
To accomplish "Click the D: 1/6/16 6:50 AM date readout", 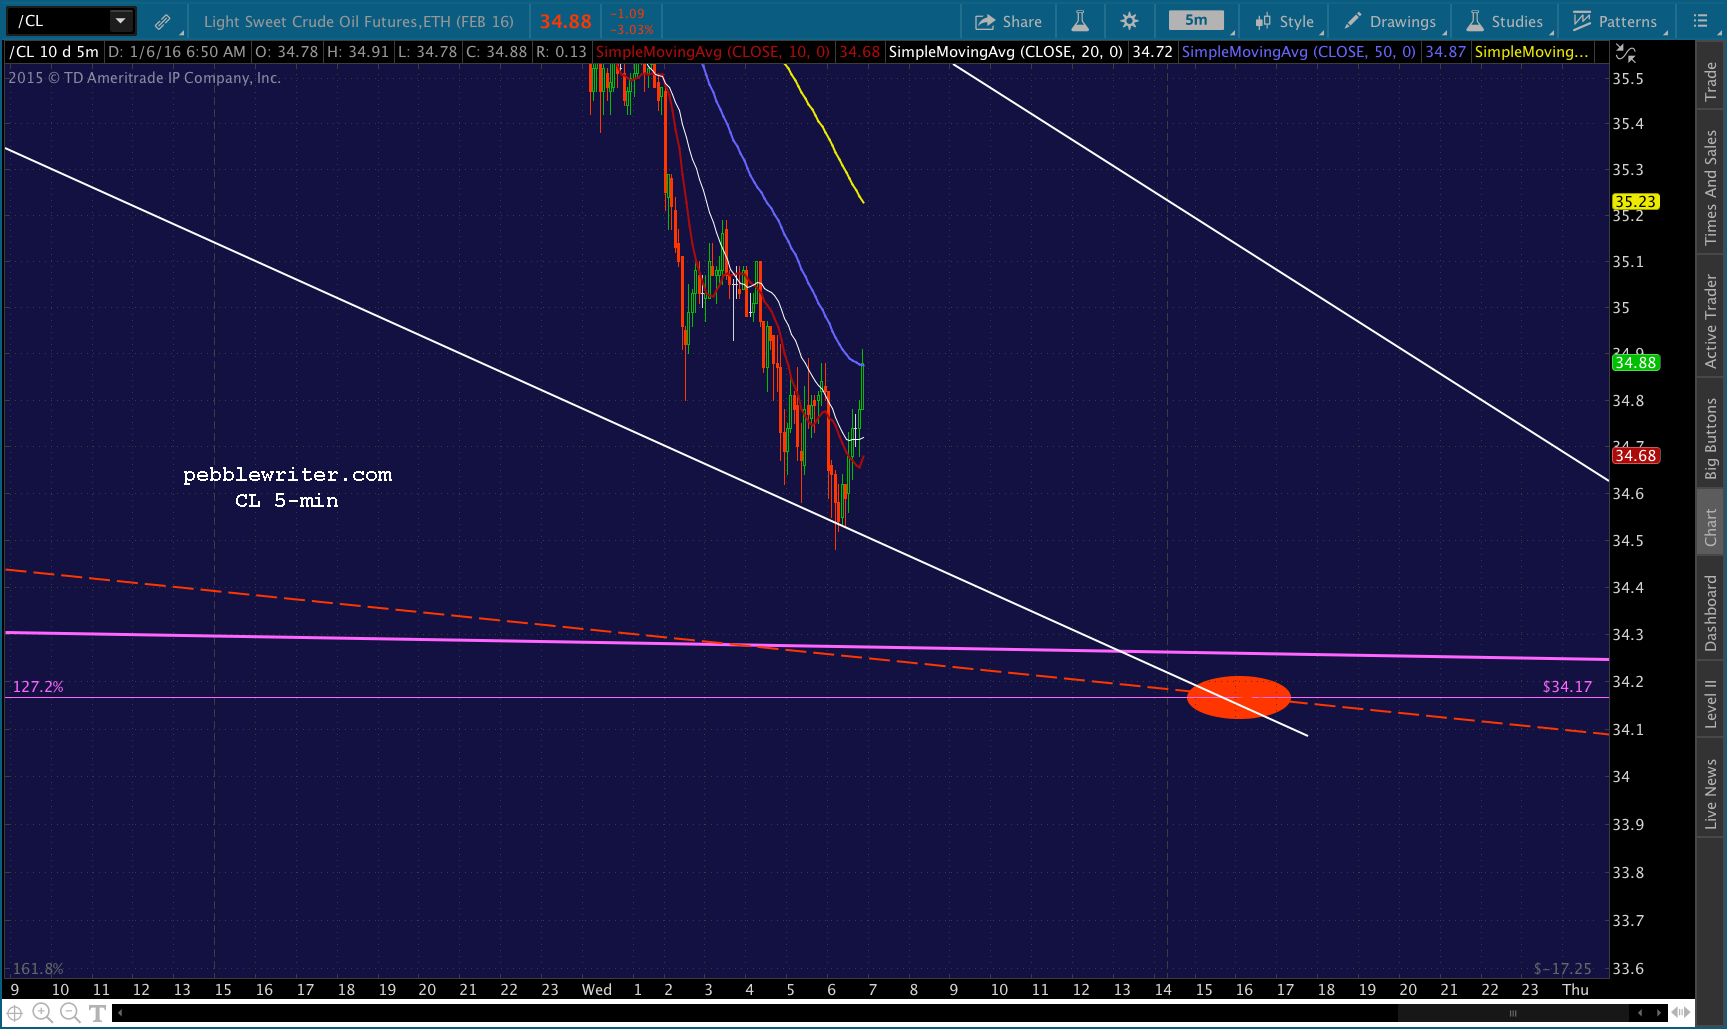I will [177, 52].
